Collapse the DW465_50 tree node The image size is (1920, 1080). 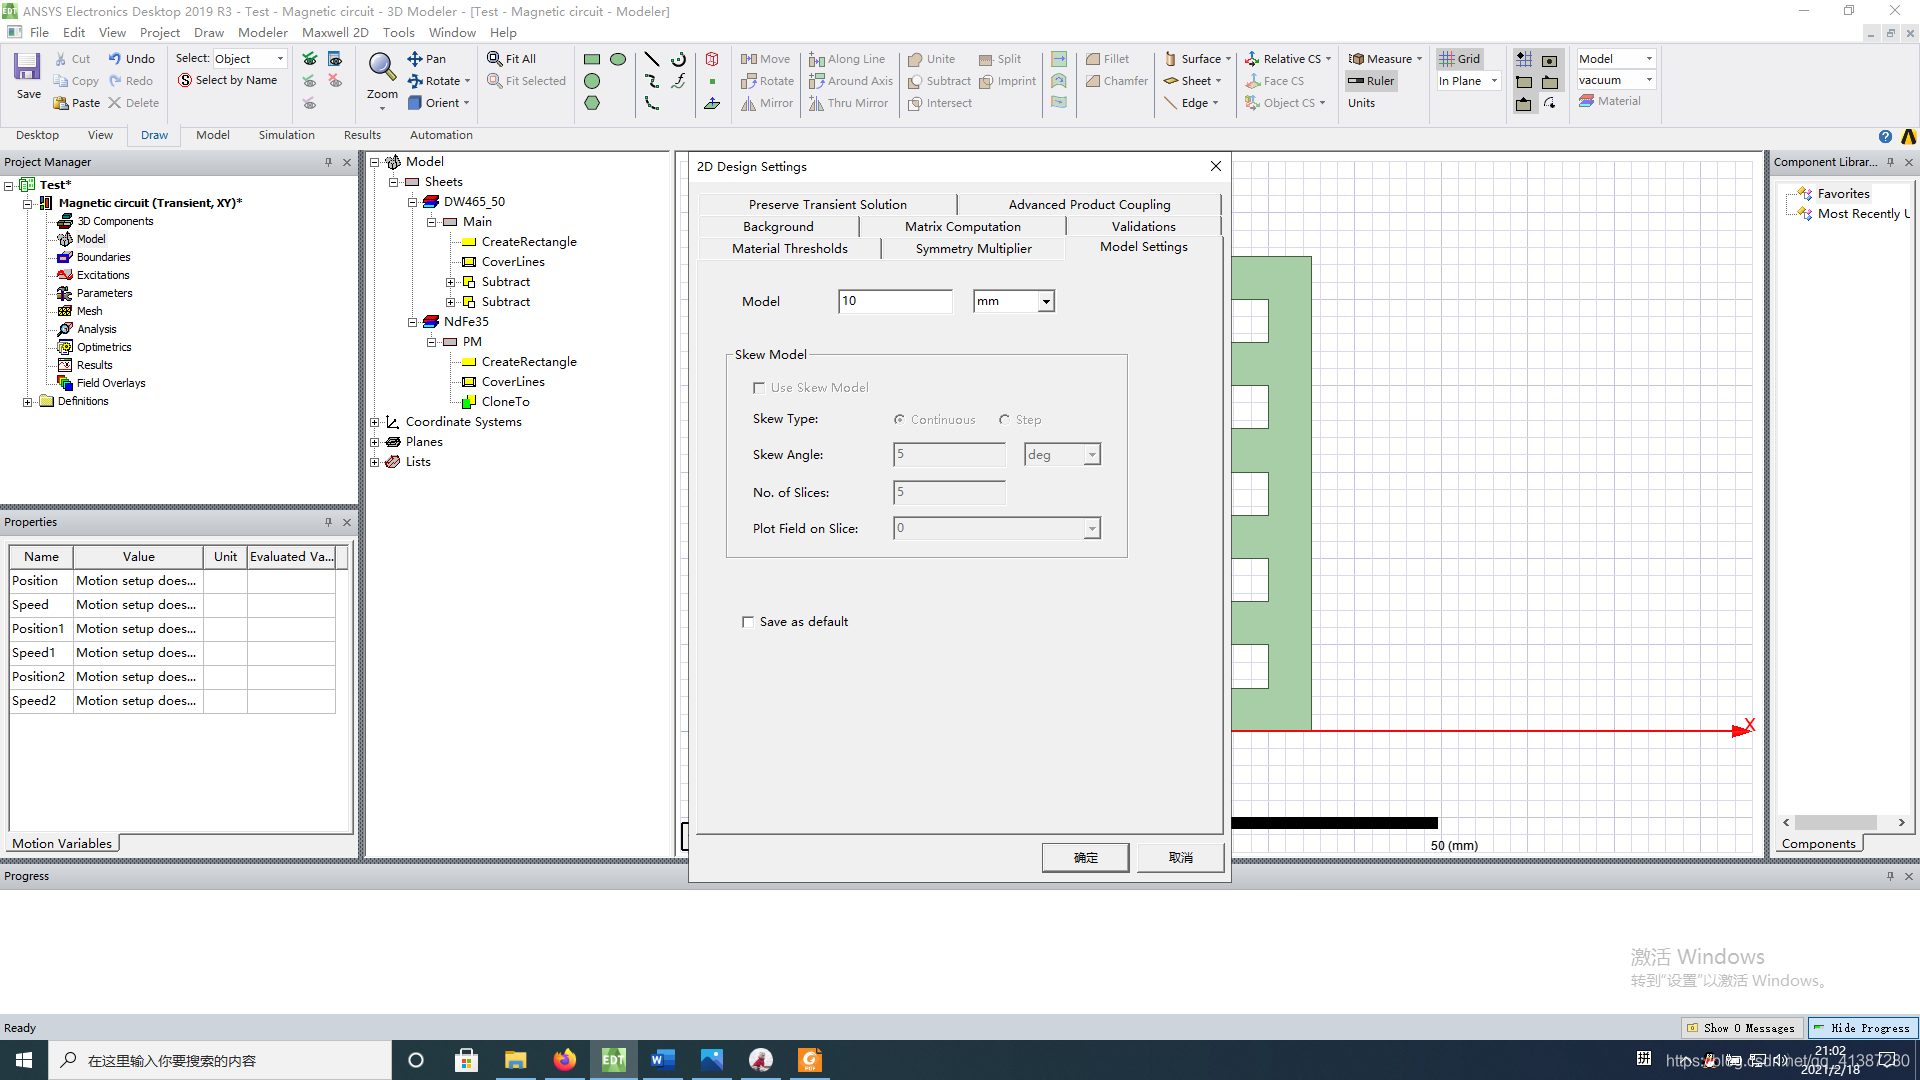[412, 202]
